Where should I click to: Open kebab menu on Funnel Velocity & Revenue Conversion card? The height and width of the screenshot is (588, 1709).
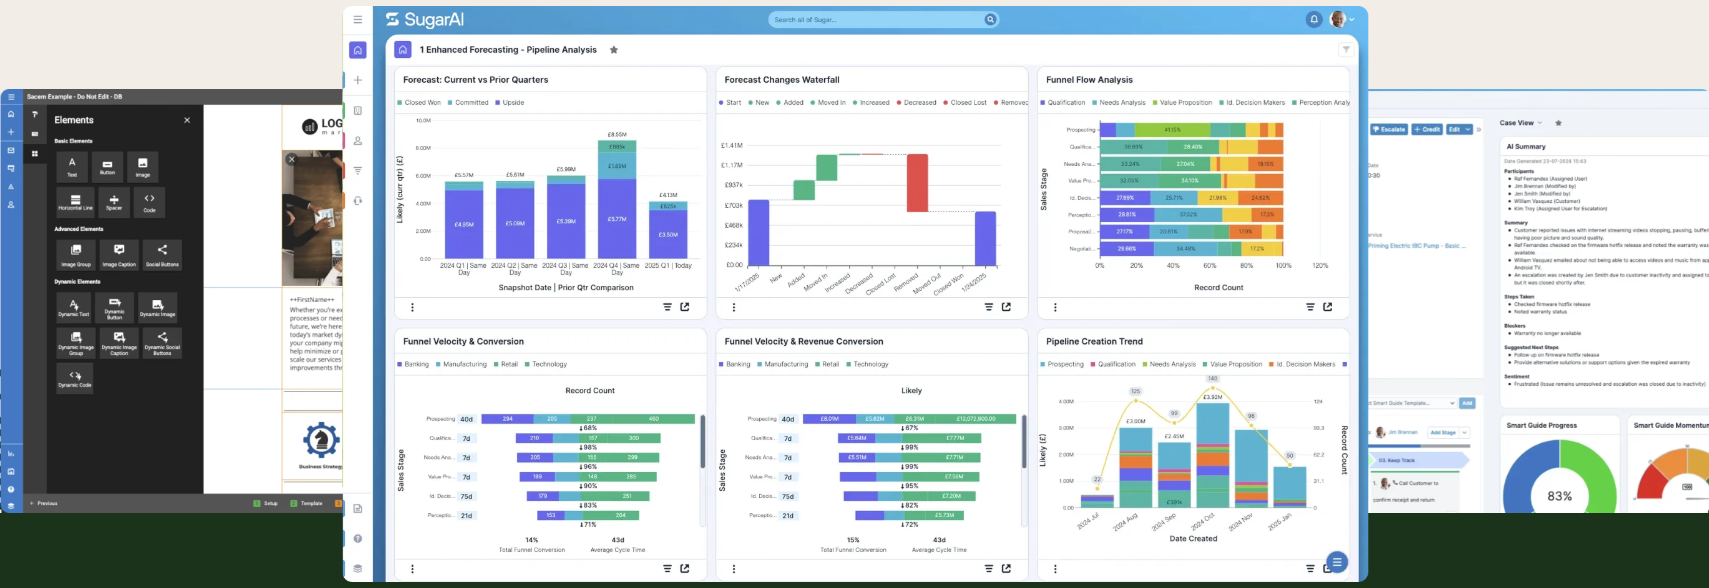pos(734,569)
